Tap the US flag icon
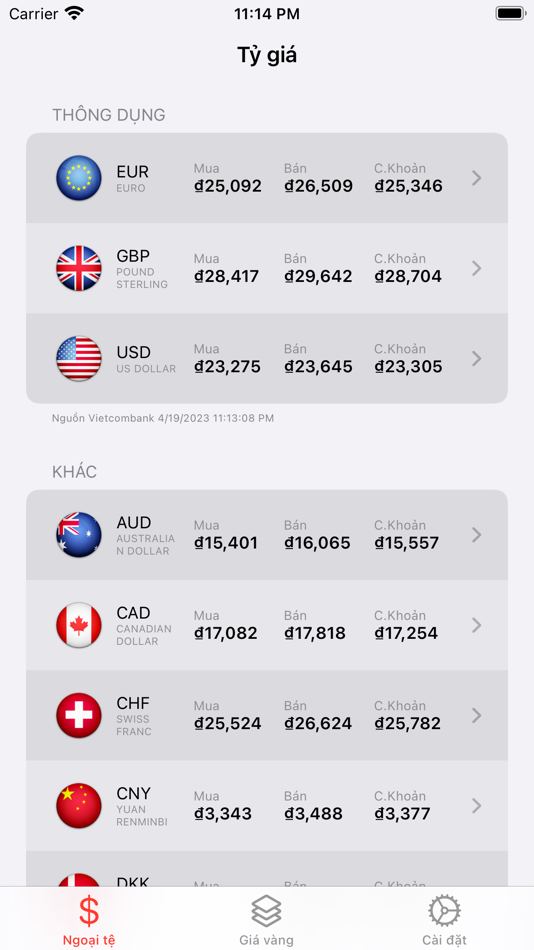Image resolution: width=534 pixels, height=950 pixels. pos(79,359)
